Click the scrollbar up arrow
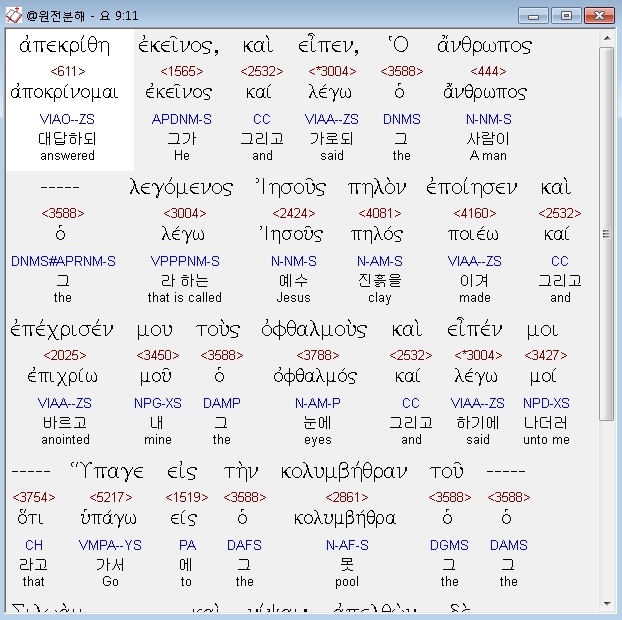 pyautogui.click(x=607, y=38)
